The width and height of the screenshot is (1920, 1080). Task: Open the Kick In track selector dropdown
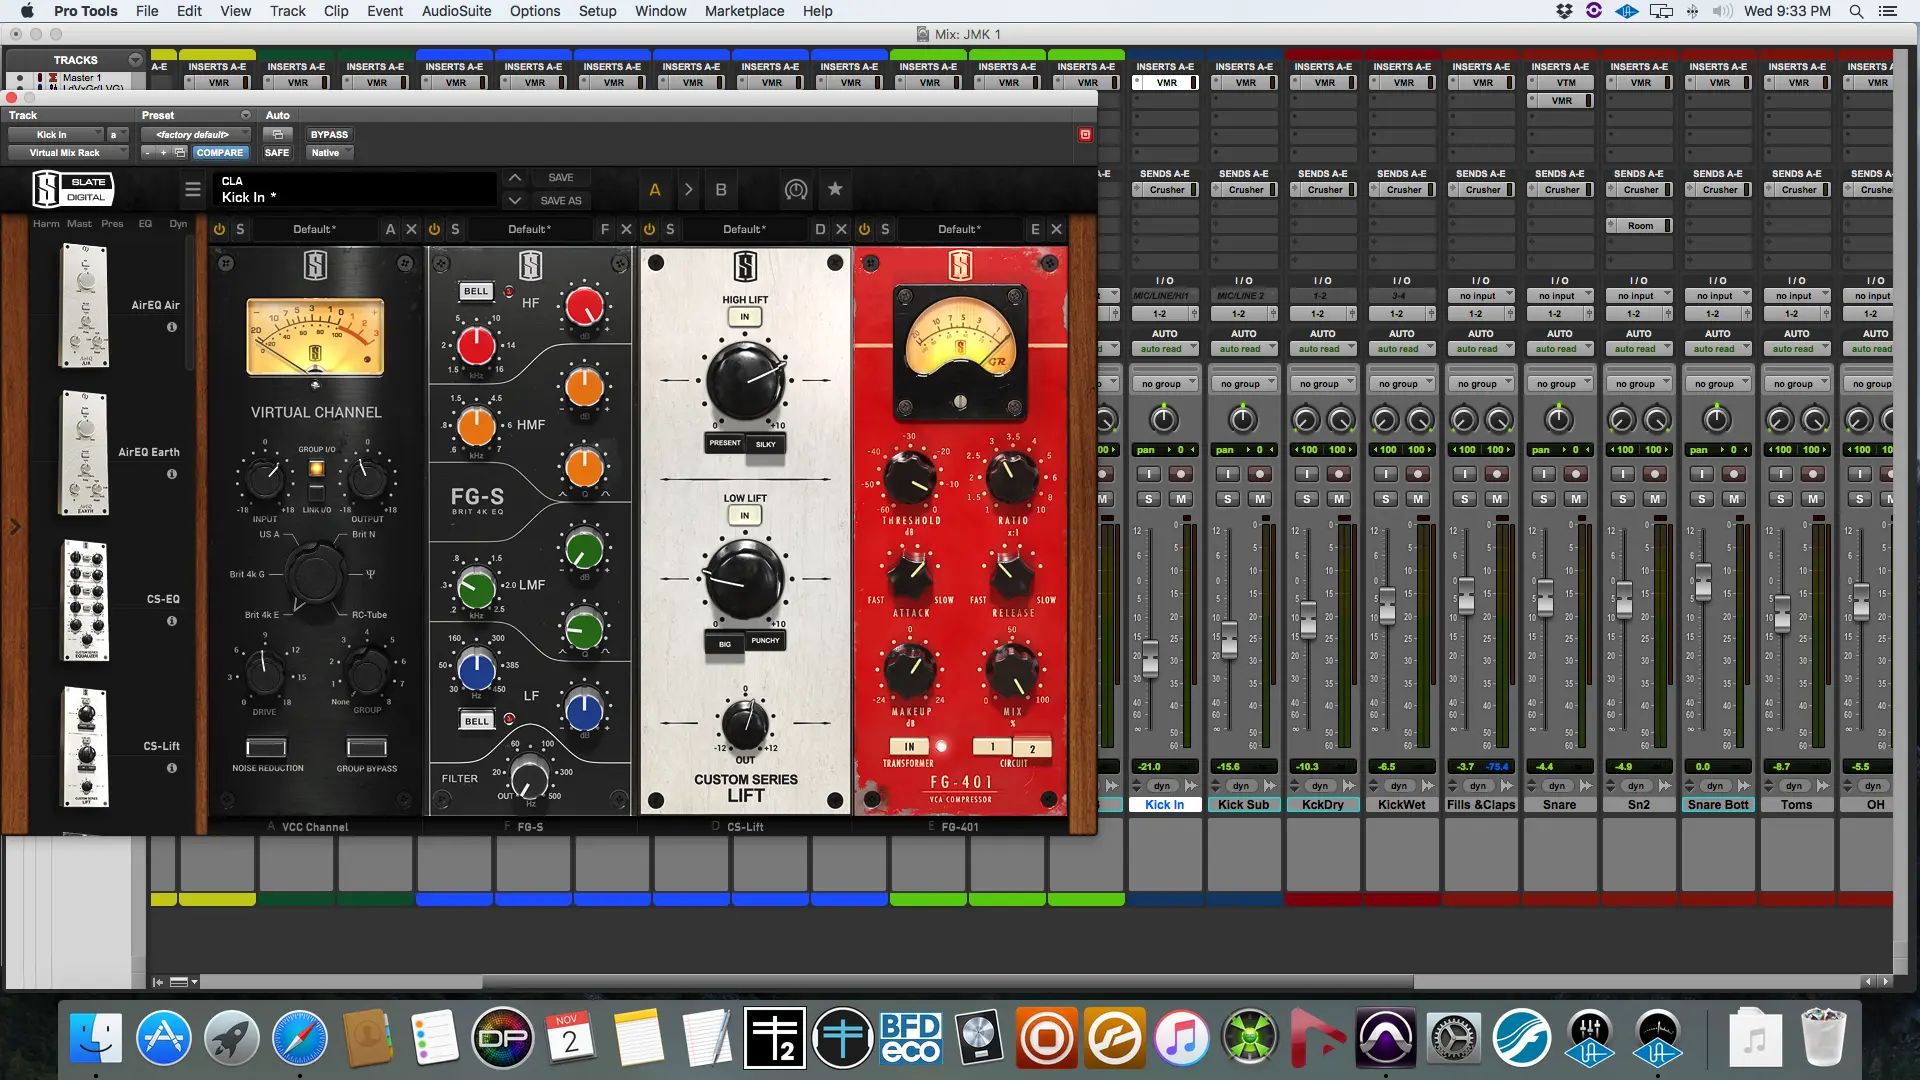click(55, 134)
